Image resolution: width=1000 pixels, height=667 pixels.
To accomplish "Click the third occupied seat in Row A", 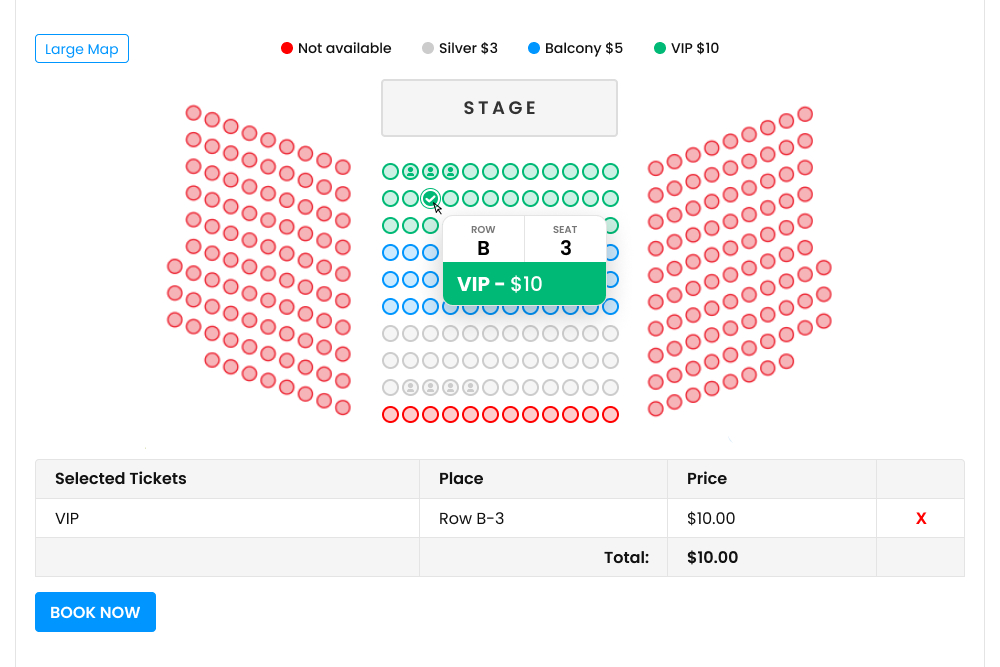I will coord(450,171).
